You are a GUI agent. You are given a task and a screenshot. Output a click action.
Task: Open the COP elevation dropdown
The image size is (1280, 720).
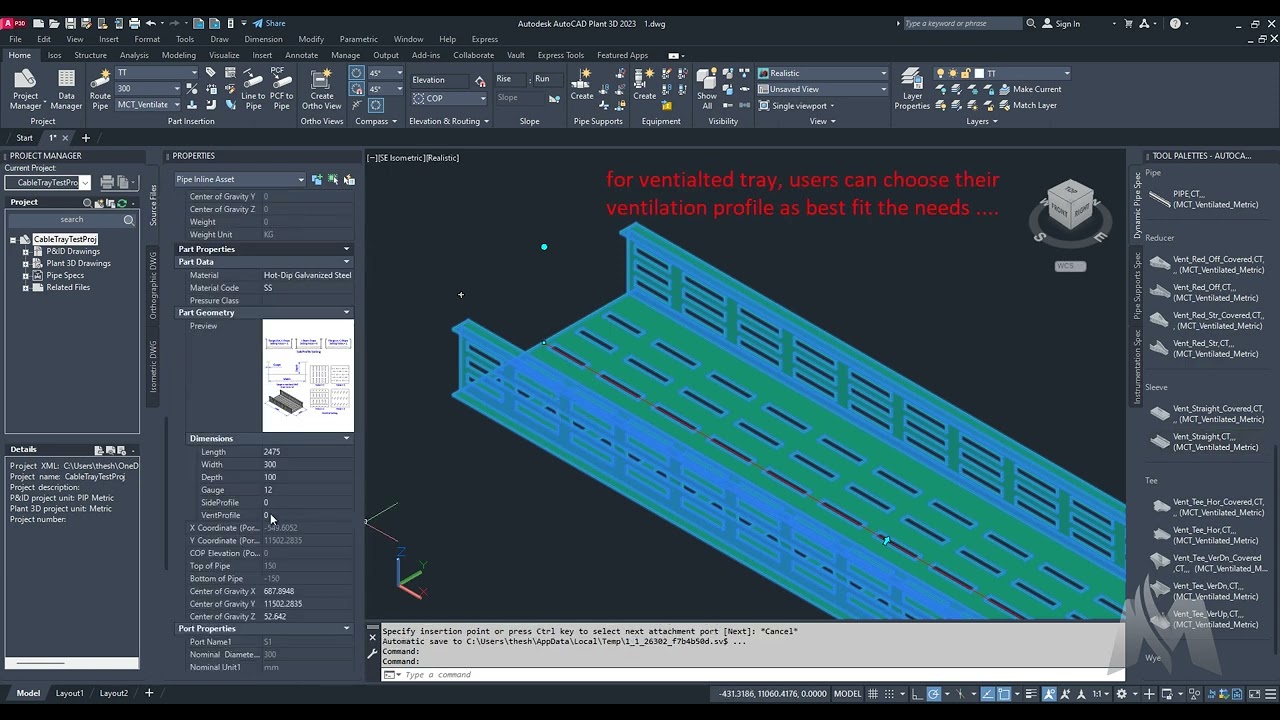coord(449,98)
